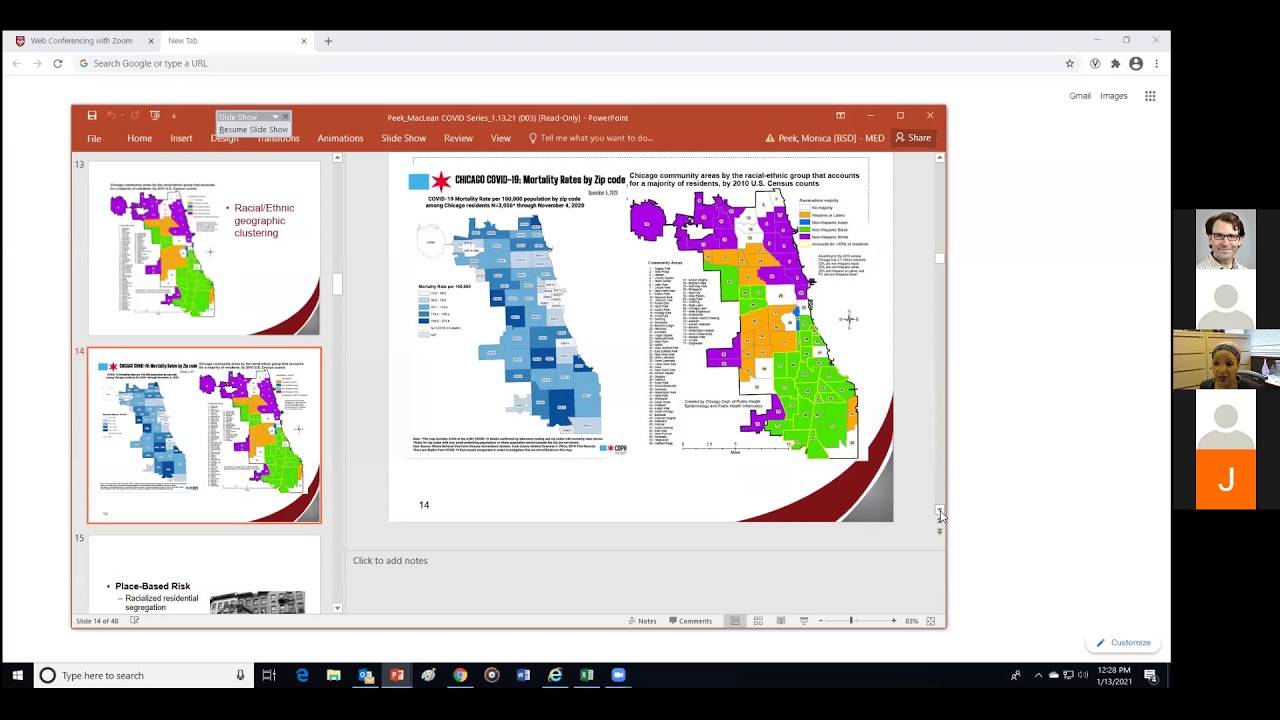Open Task View in taskbar
The image size is (1280, 720).
(269, 675)
